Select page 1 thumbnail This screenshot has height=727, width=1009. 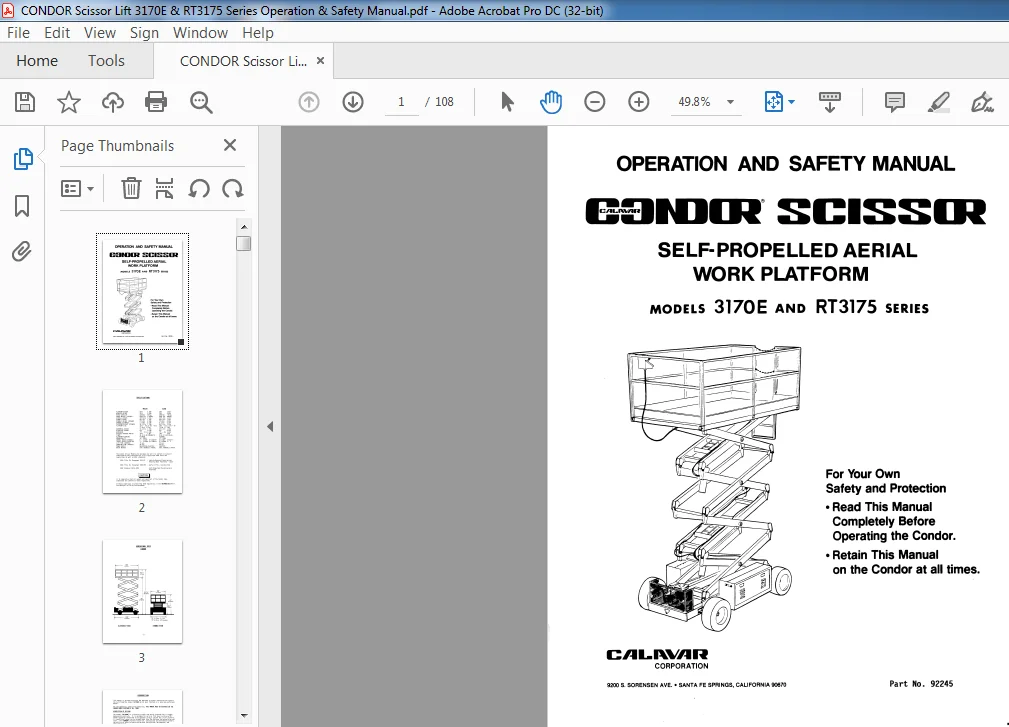tap(142, 291)
